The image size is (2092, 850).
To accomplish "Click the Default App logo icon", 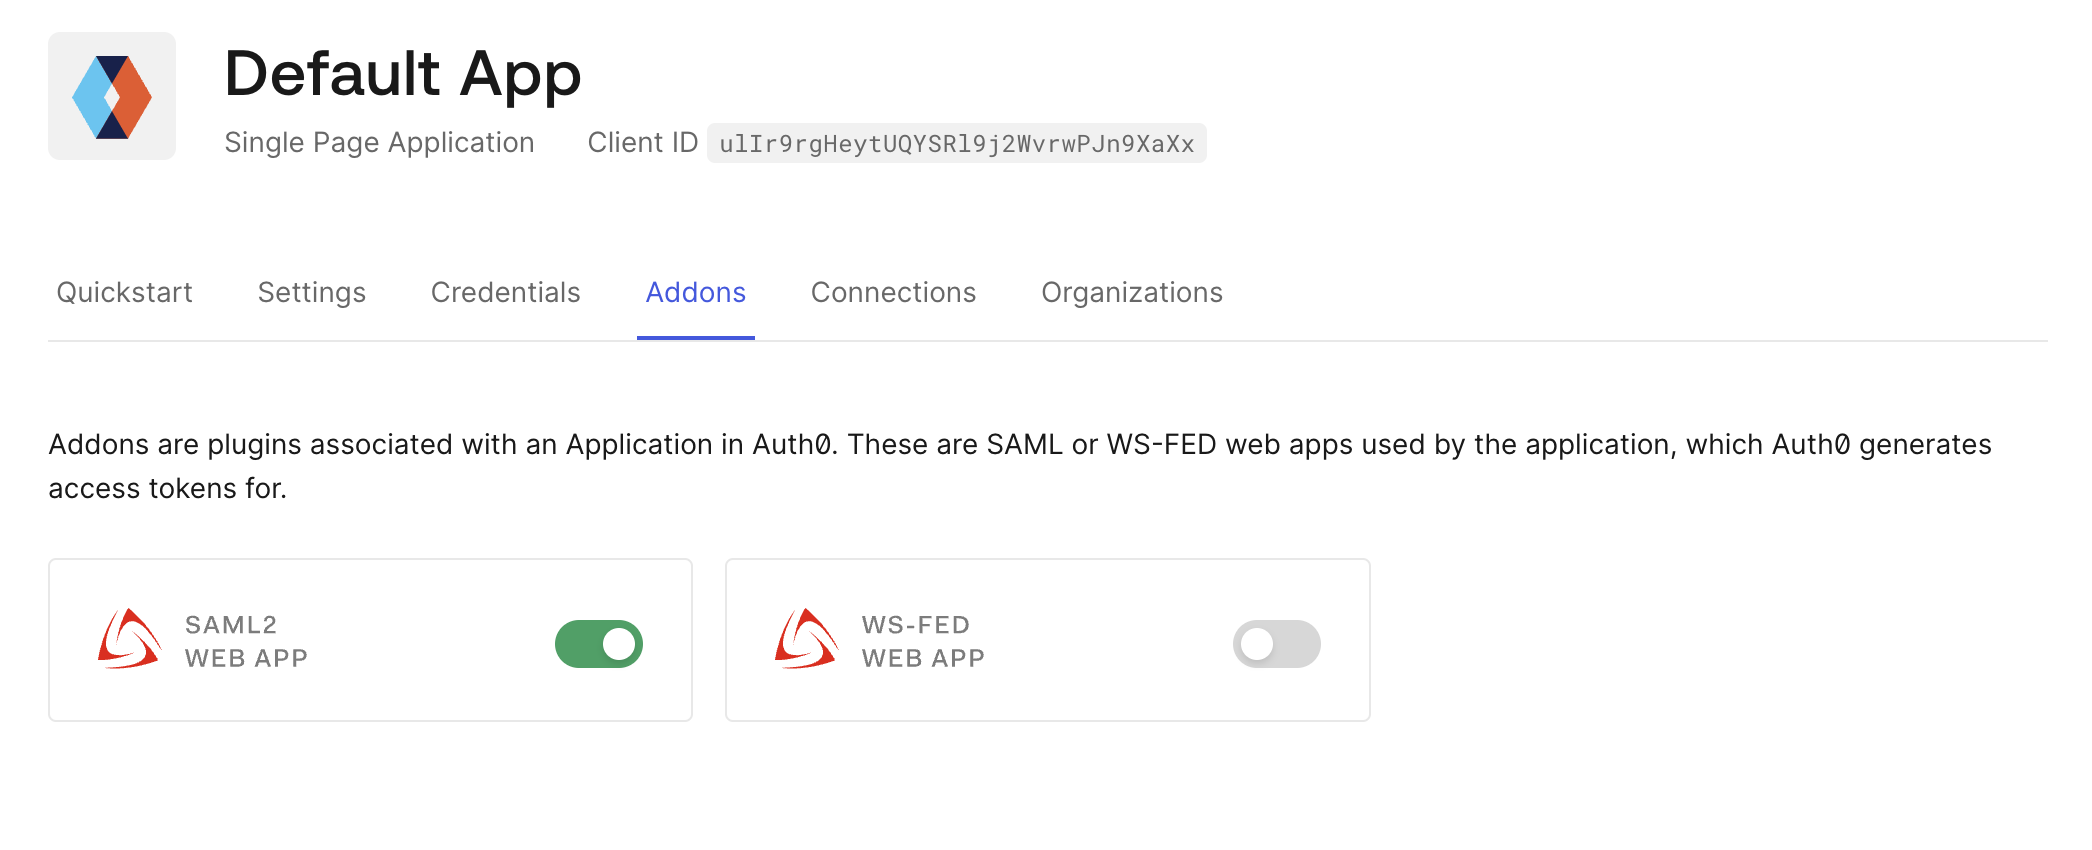I will pyautogui.click(x=112, y=96).
